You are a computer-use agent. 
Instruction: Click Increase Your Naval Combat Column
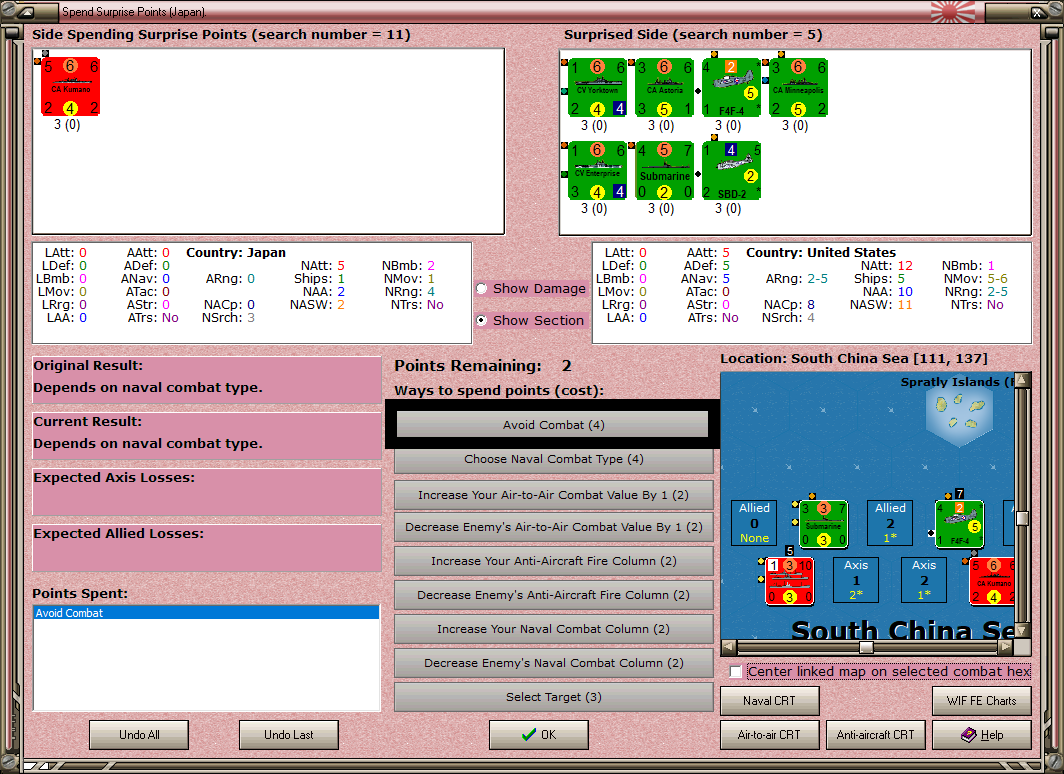point(554,629)
